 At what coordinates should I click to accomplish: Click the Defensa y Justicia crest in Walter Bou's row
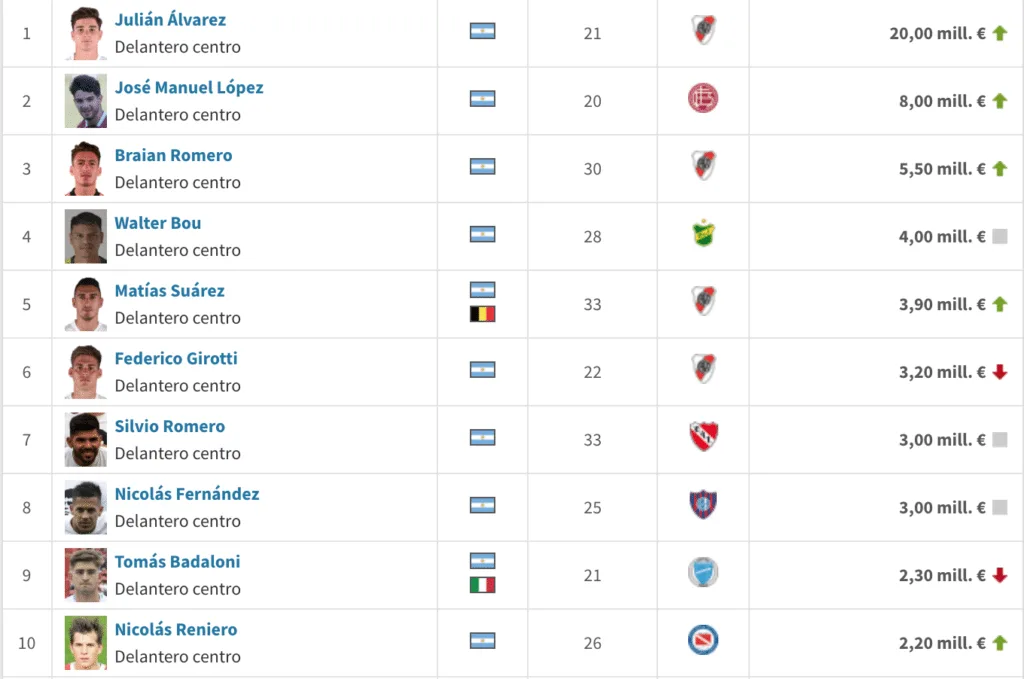(x=703, y=233)
